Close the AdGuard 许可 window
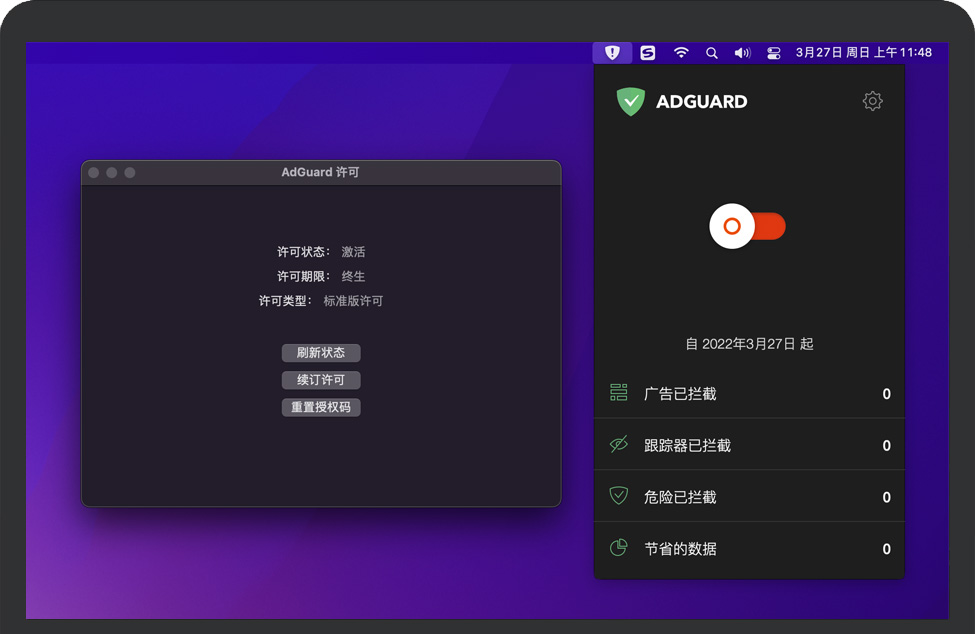 tap(94, 173)
